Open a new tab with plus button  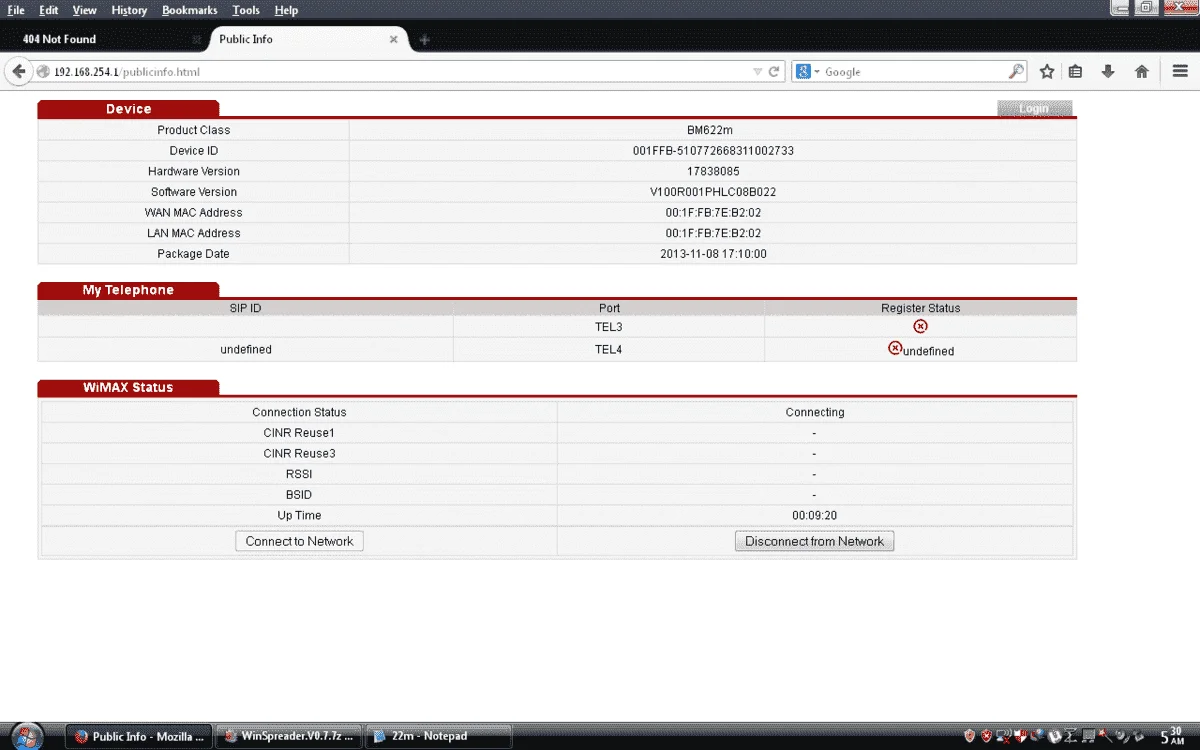(x=424, y=39)
